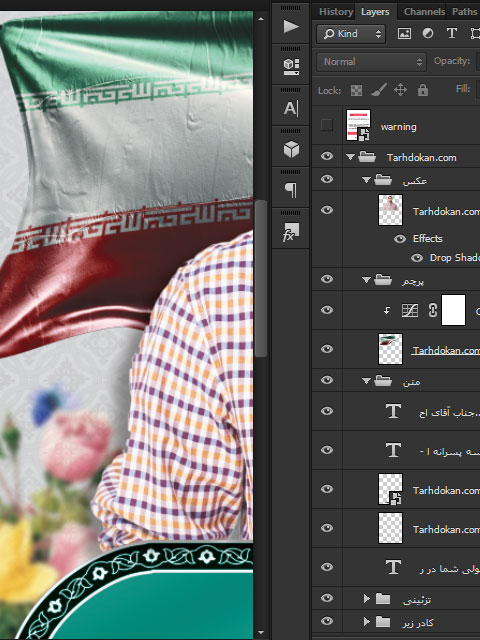Lock image pixels brush icon

click(x=379, y=90)
